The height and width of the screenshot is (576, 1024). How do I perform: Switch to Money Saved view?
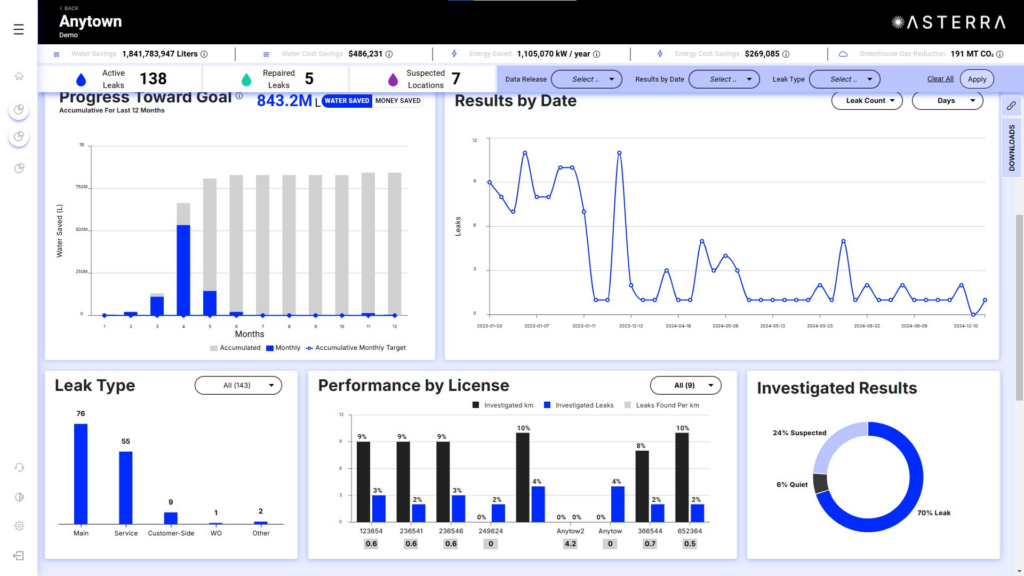[x=398, y=101]
